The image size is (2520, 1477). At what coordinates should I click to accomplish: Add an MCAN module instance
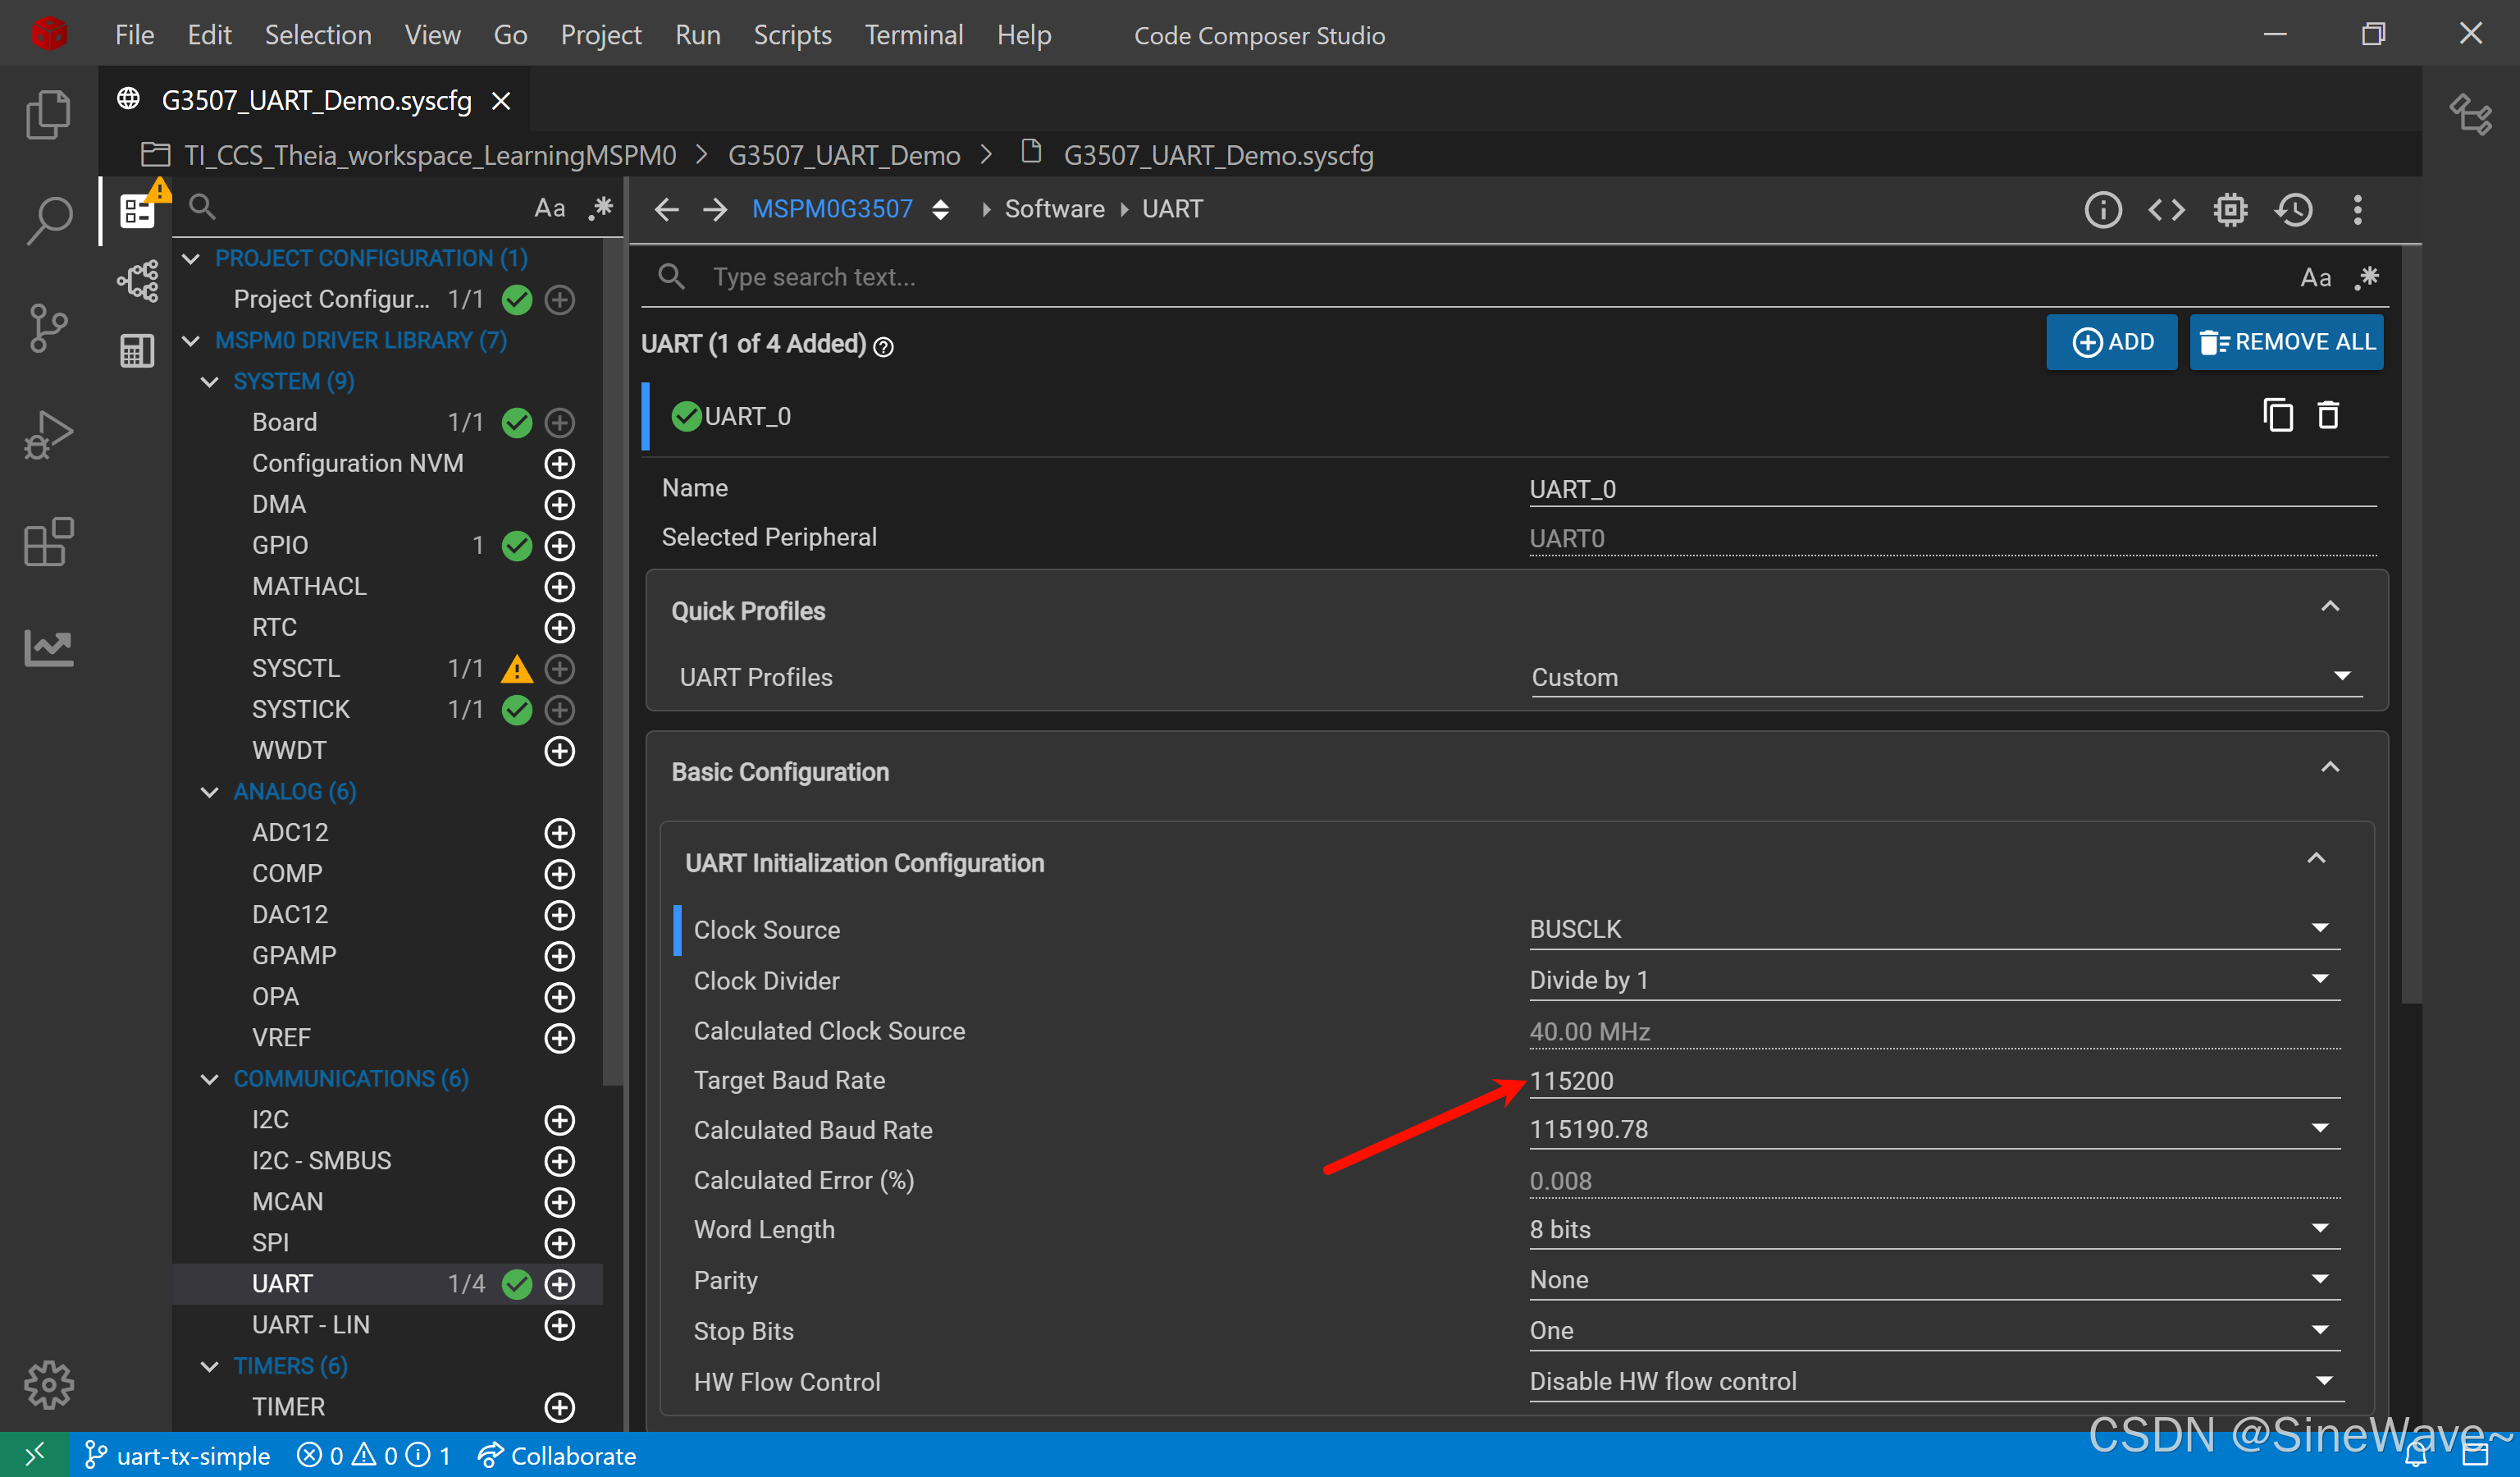tap(559, 1202)
